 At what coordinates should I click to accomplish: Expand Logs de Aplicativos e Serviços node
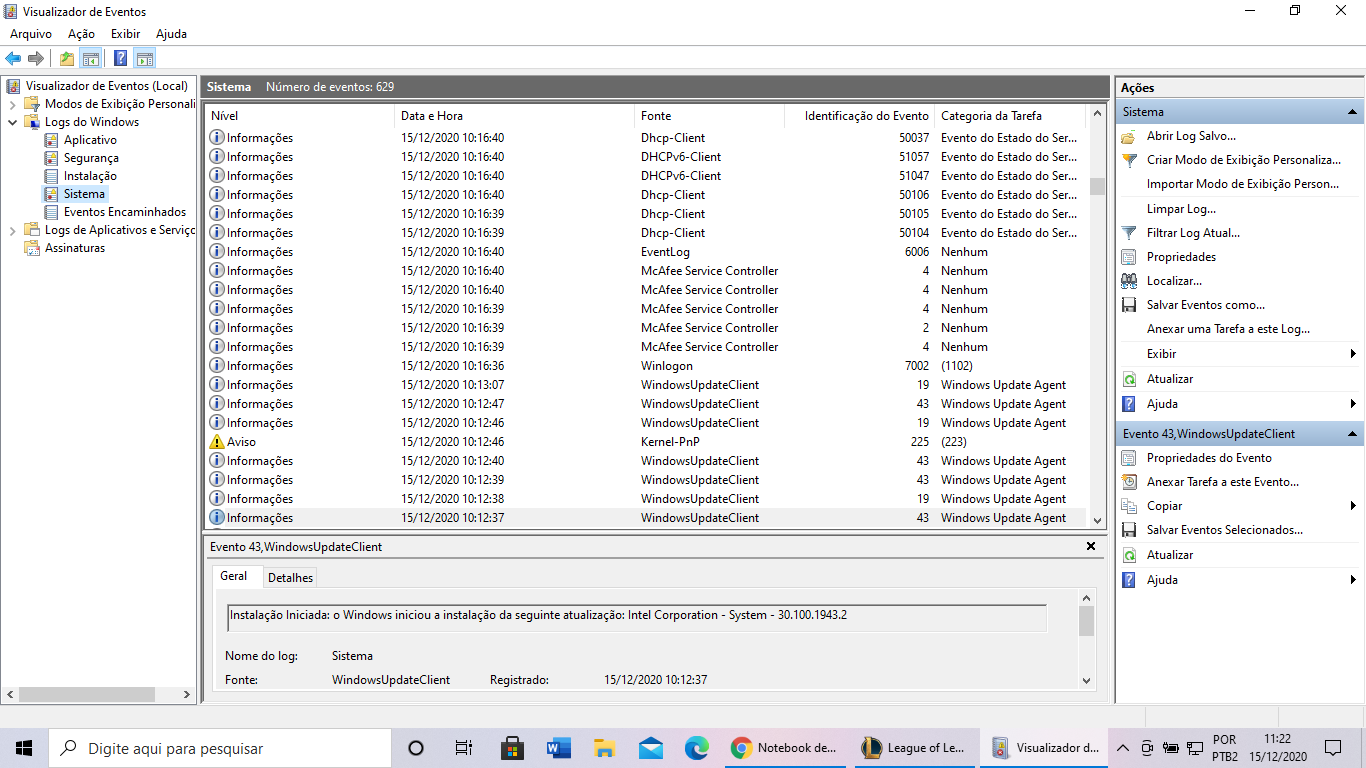pos(12,230)
